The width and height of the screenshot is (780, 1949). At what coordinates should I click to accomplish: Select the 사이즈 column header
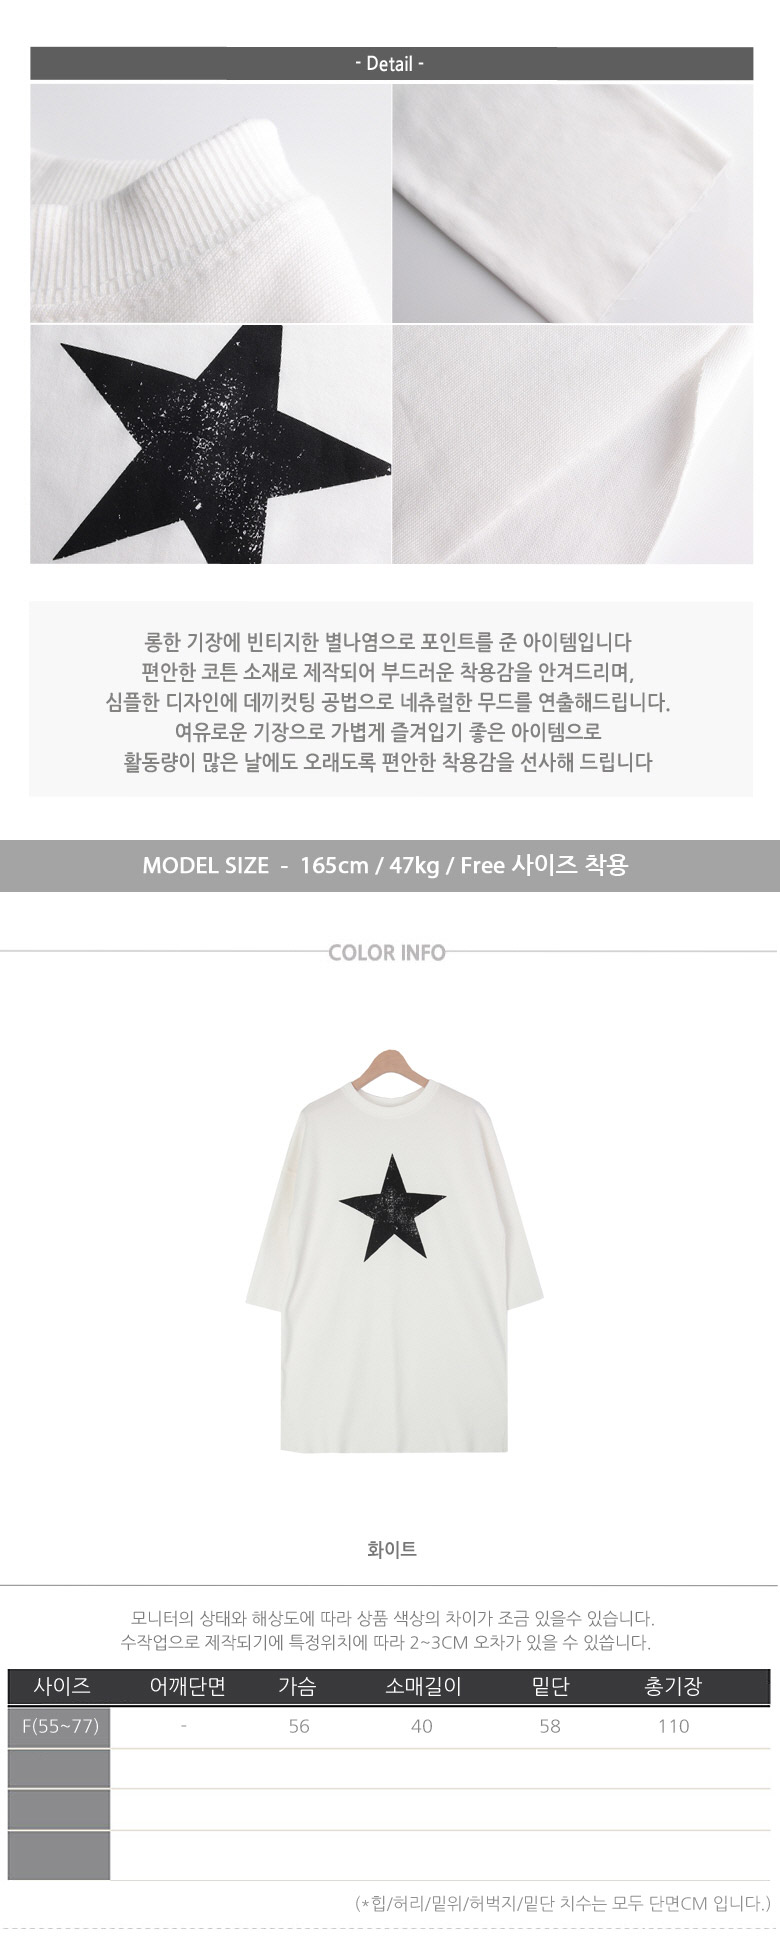[62, 1686]
